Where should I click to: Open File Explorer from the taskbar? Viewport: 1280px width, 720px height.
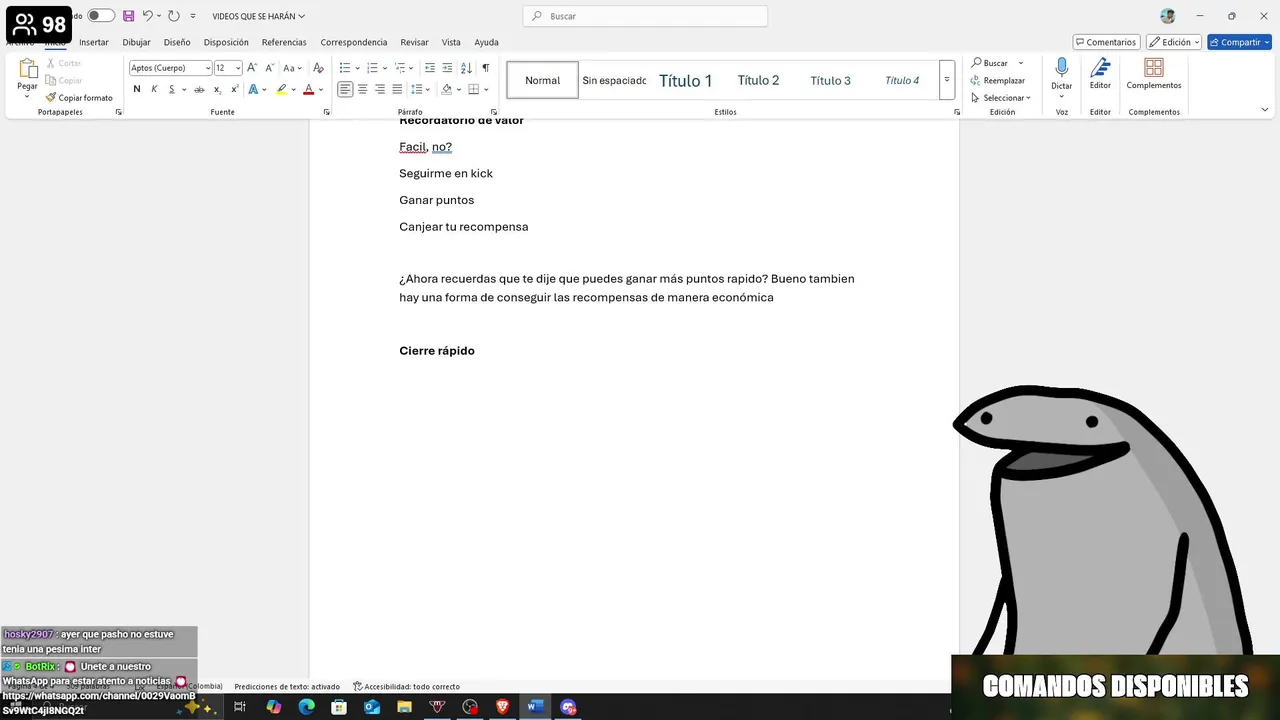pyautogui.click(x=404, y=707)
